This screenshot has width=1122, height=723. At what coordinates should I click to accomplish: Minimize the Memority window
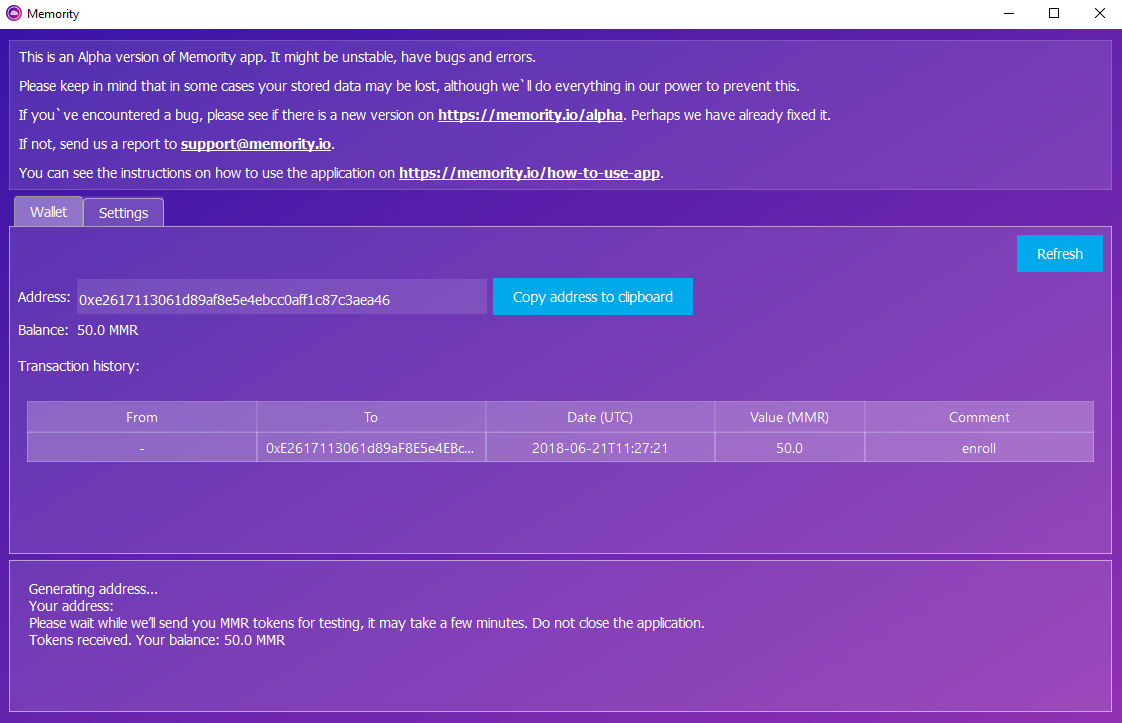click(1009, 14)
